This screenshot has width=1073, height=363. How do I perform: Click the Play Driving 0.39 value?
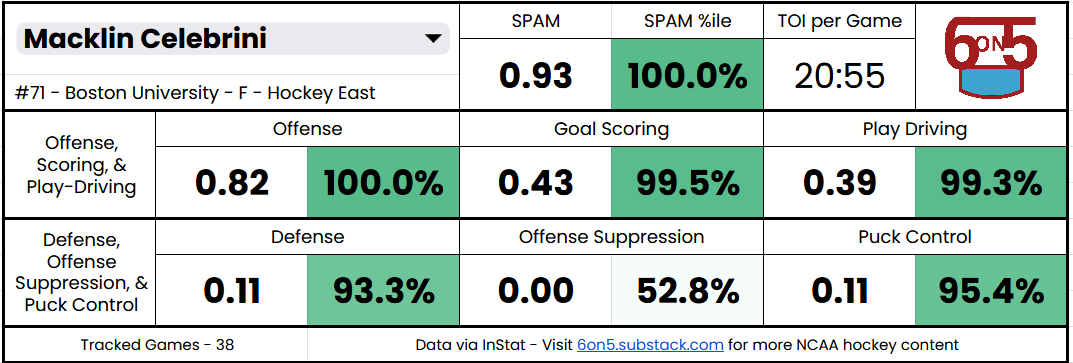click(839, 182)
